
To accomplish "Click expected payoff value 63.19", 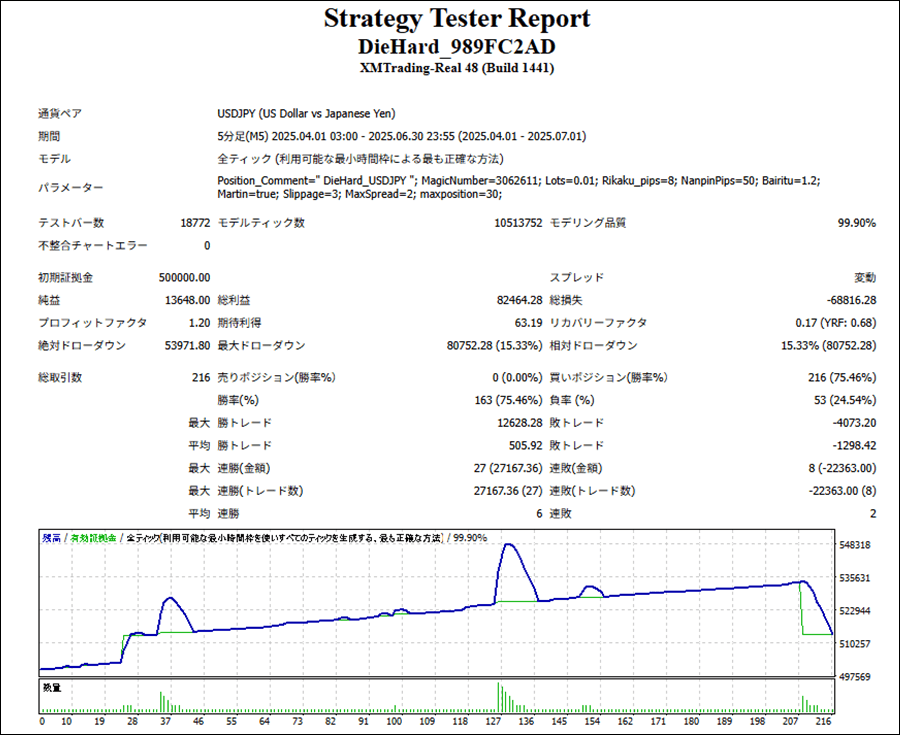I will (x=528, y=323).
